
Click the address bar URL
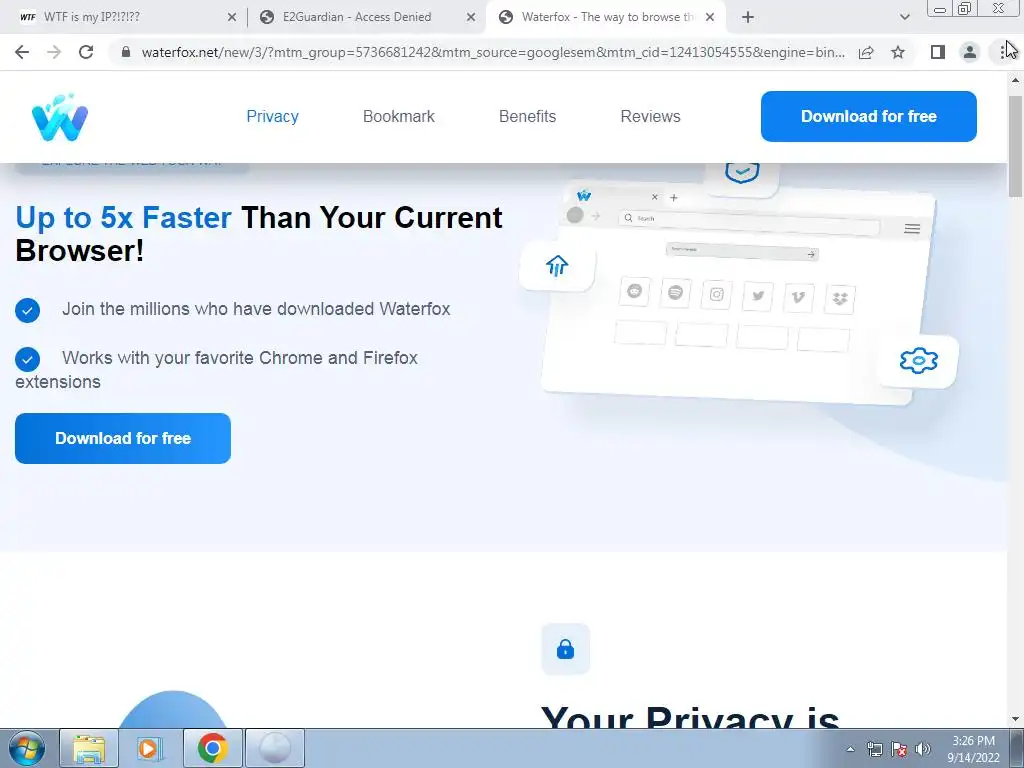tap(493, 52)
